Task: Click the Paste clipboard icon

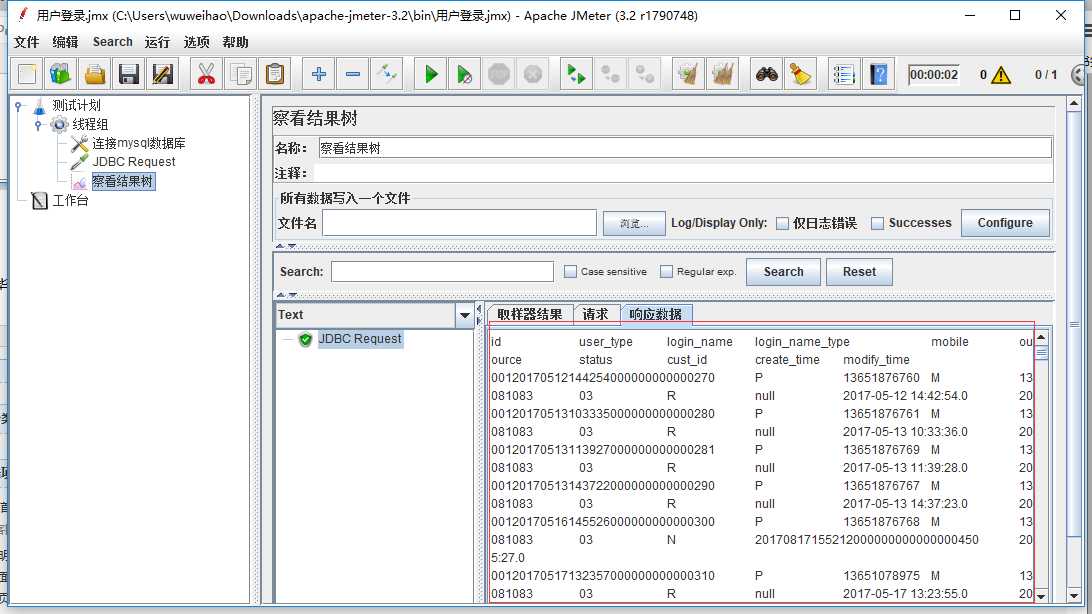Action: [x=275, y=74]
